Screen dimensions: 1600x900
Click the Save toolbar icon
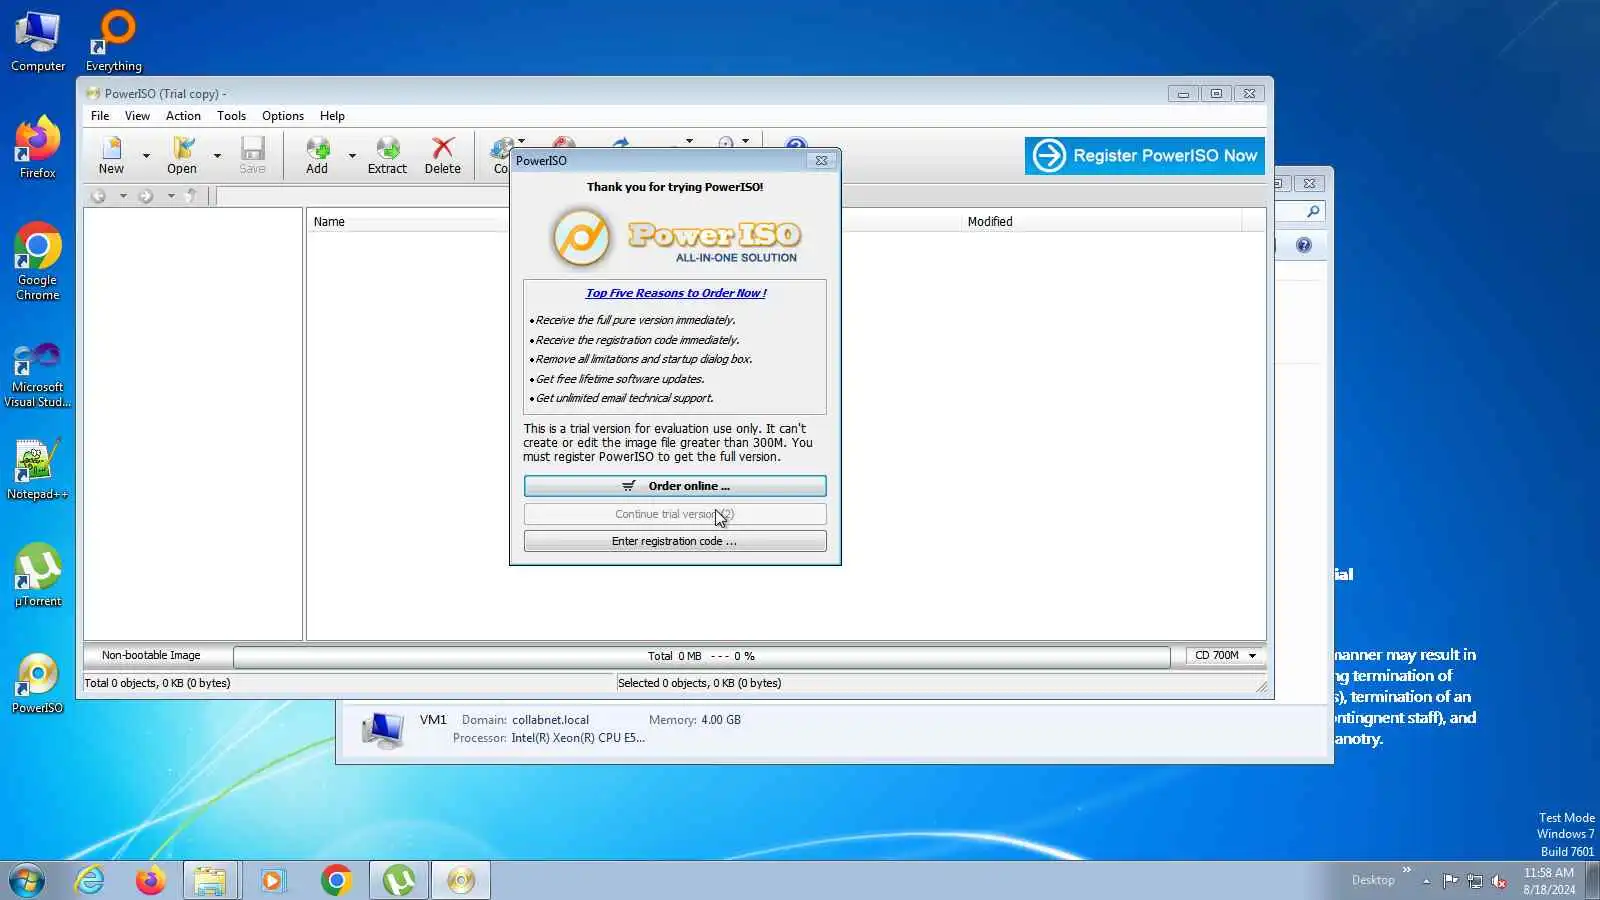tap(252, 154)
